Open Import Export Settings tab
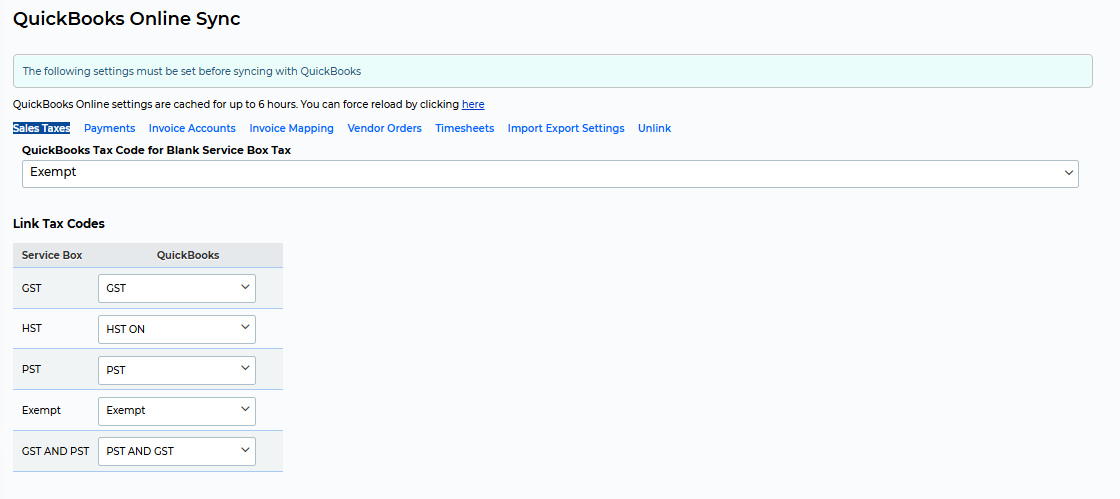Image resolution: width=1120 pixels, height=499 pixels. tap(566, 128)
